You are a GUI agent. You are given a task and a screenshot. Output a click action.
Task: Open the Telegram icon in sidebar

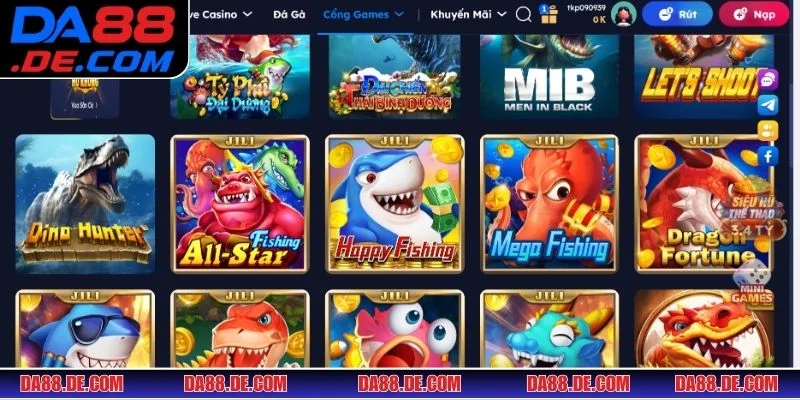pos(768,105)
